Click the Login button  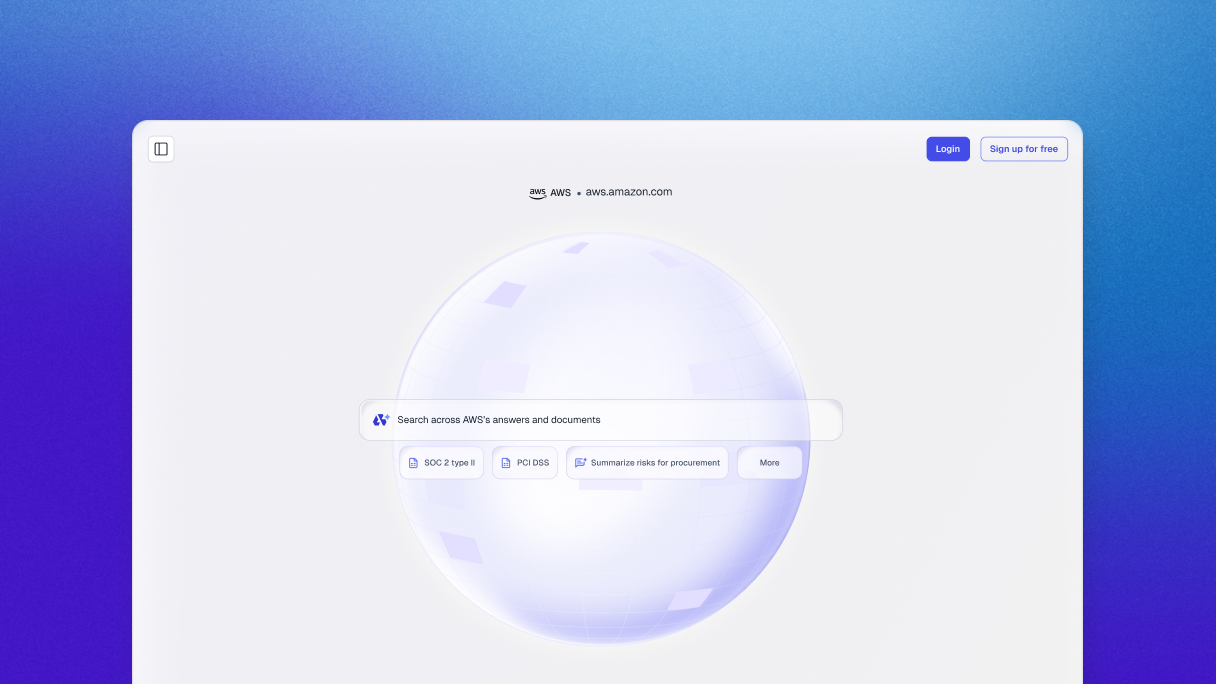click(x=947, y=149)
